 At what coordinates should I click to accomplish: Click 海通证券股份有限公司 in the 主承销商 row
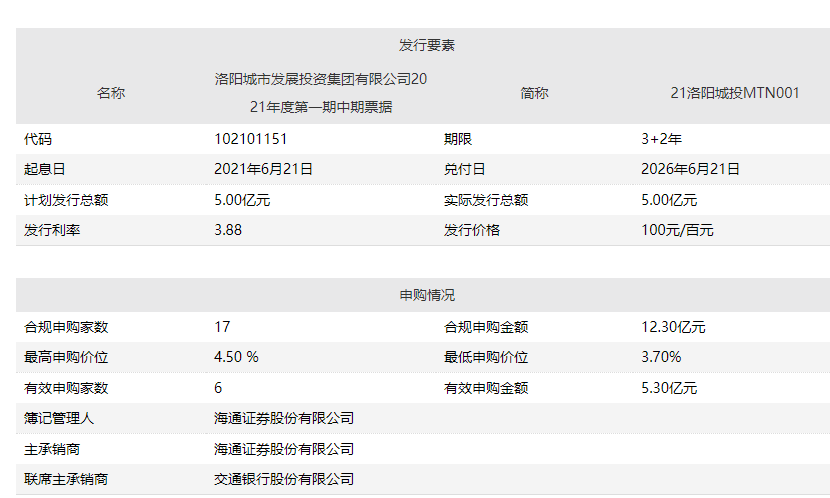click(284, 449)
